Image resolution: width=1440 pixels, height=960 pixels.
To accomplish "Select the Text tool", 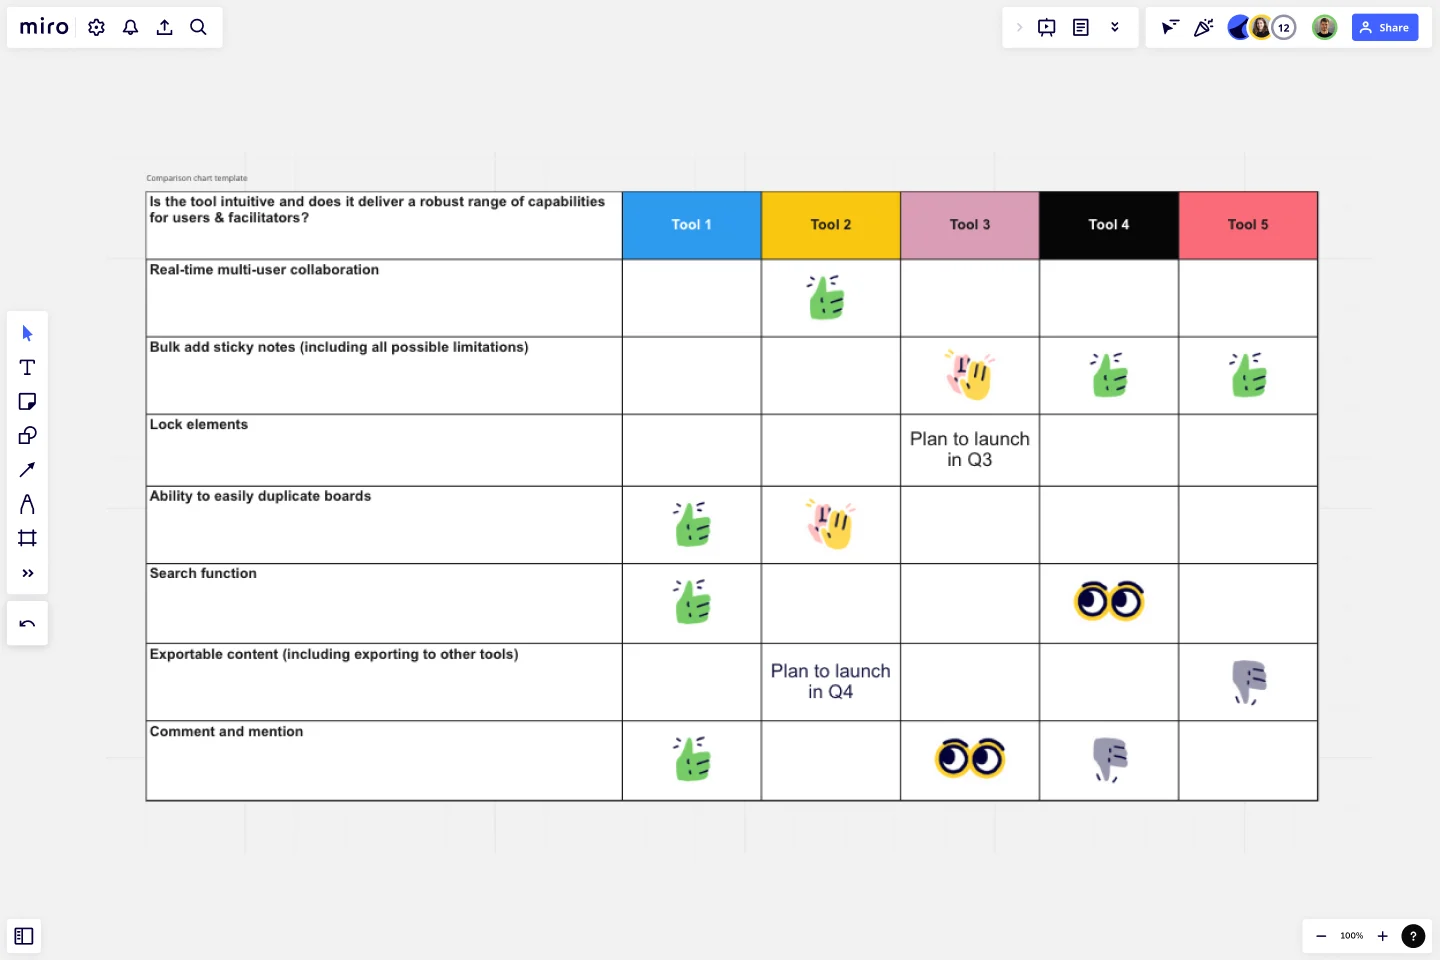I will coord(27,367).
